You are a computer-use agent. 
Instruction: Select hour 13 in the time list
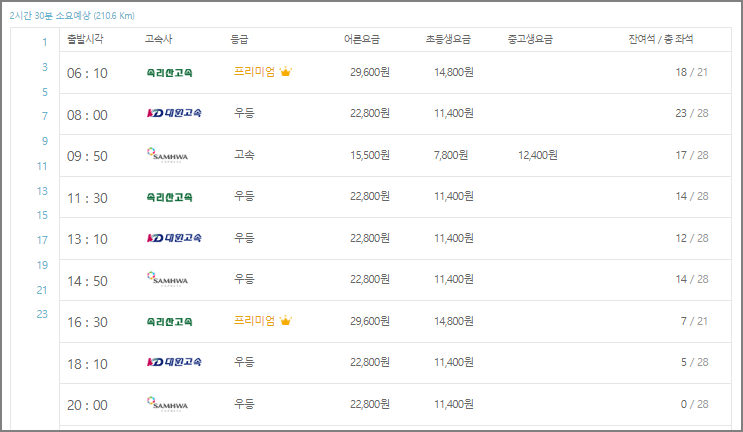coord(42,191)
